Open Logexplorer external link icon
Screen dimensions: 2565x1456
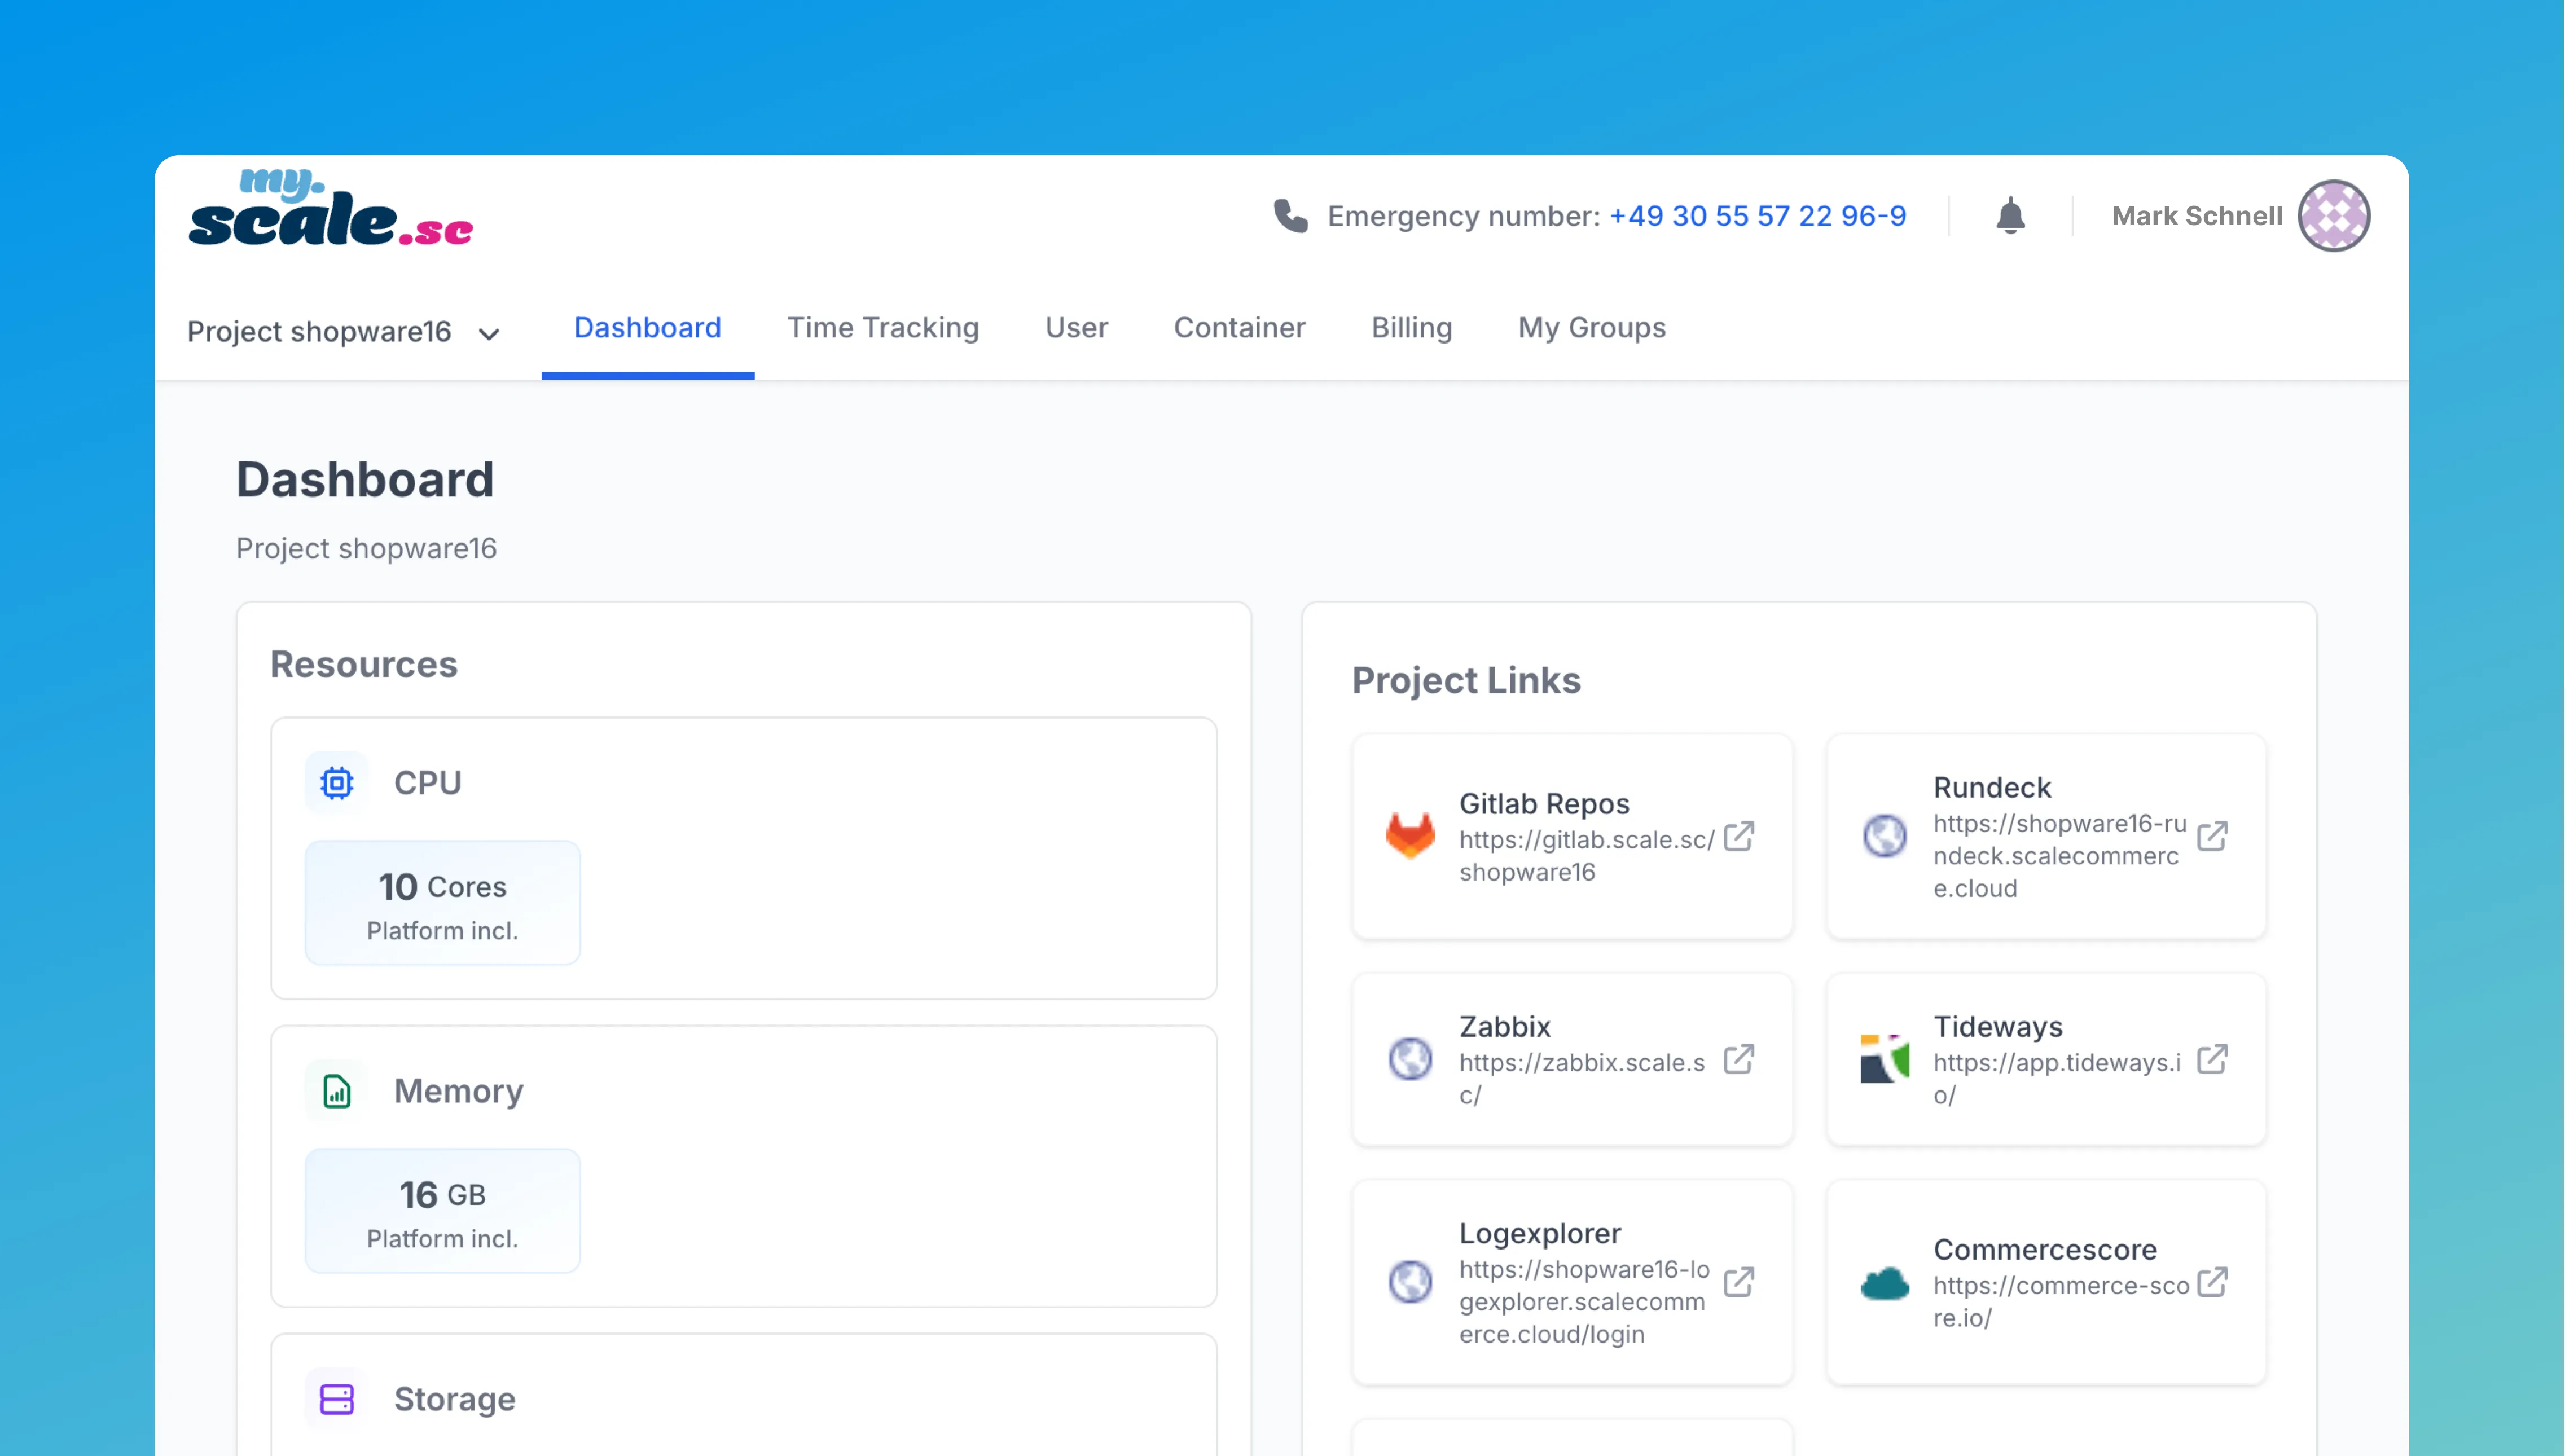(x=1739, y=1282)
